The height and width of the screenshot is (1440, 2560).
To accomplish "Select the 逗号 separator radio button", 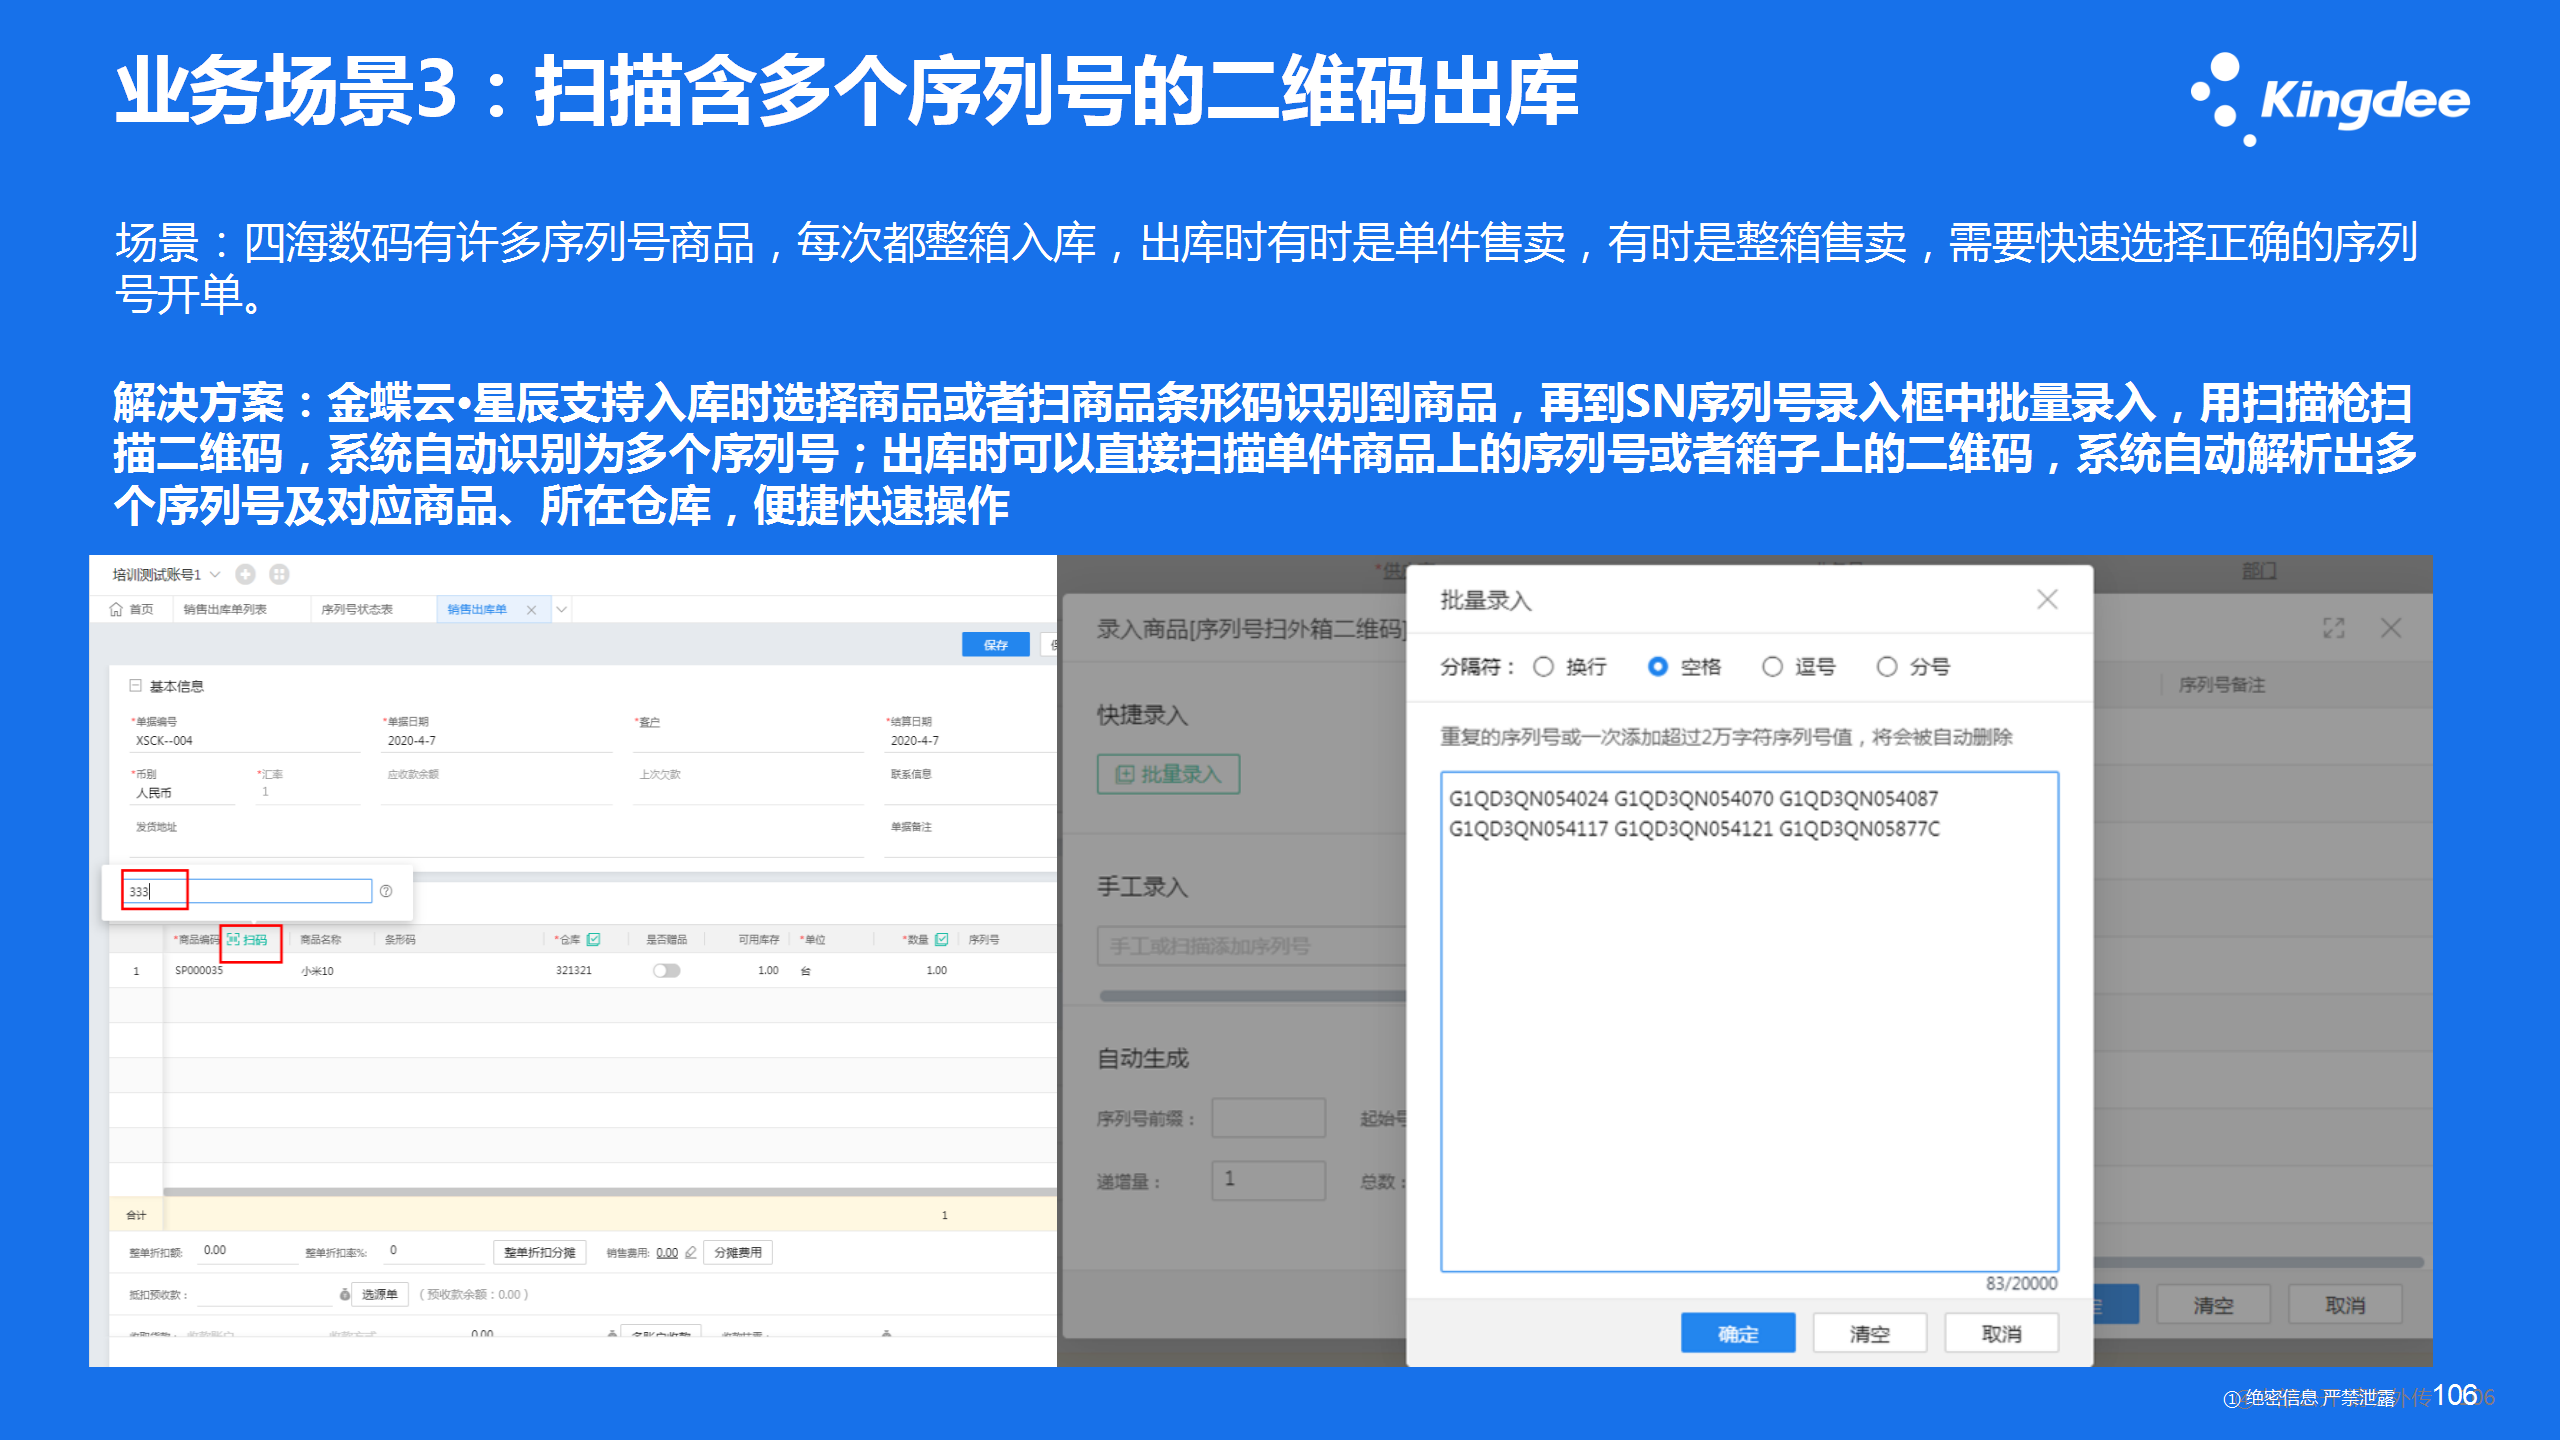I will 1772,667.
